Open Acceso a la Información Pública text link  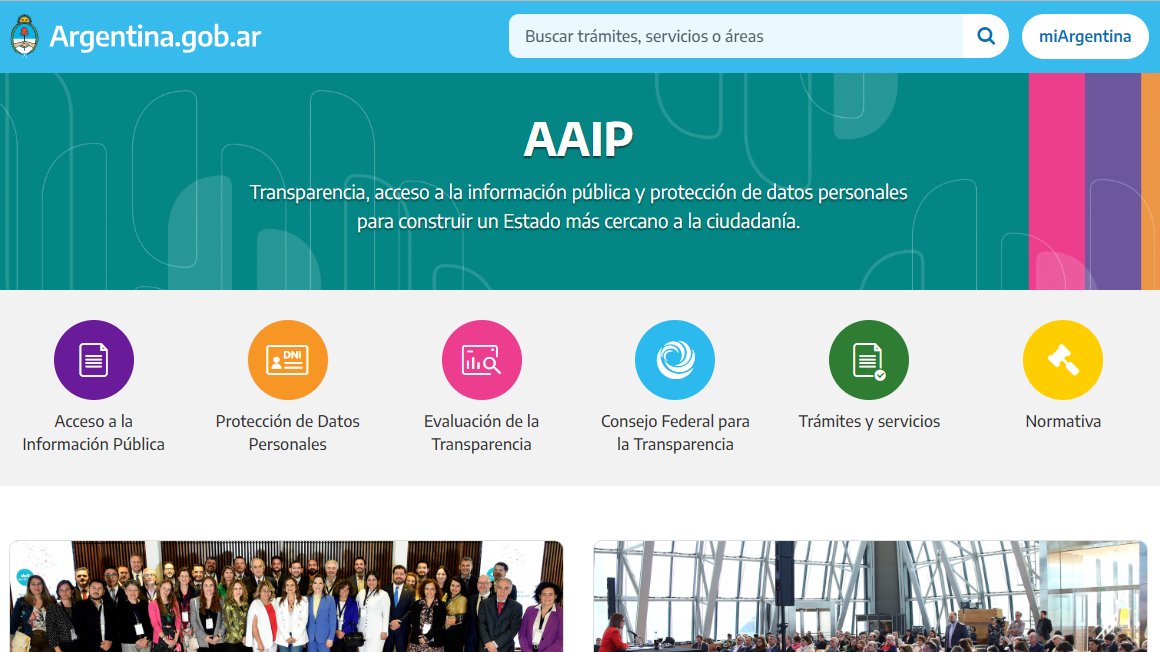(94, 432)
